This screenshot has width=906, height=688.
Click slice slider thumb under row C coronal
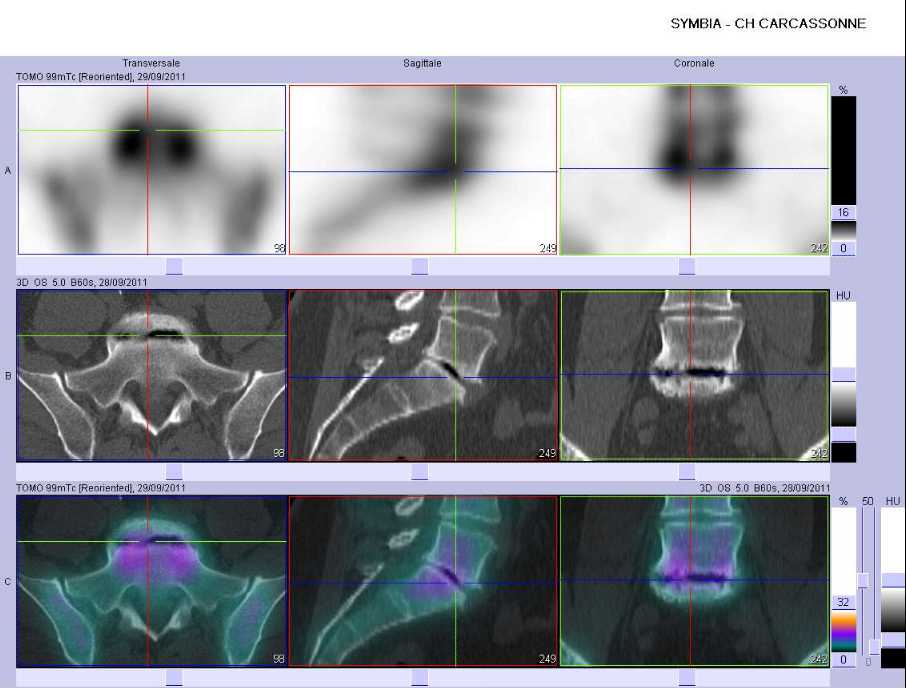(686, 678)
